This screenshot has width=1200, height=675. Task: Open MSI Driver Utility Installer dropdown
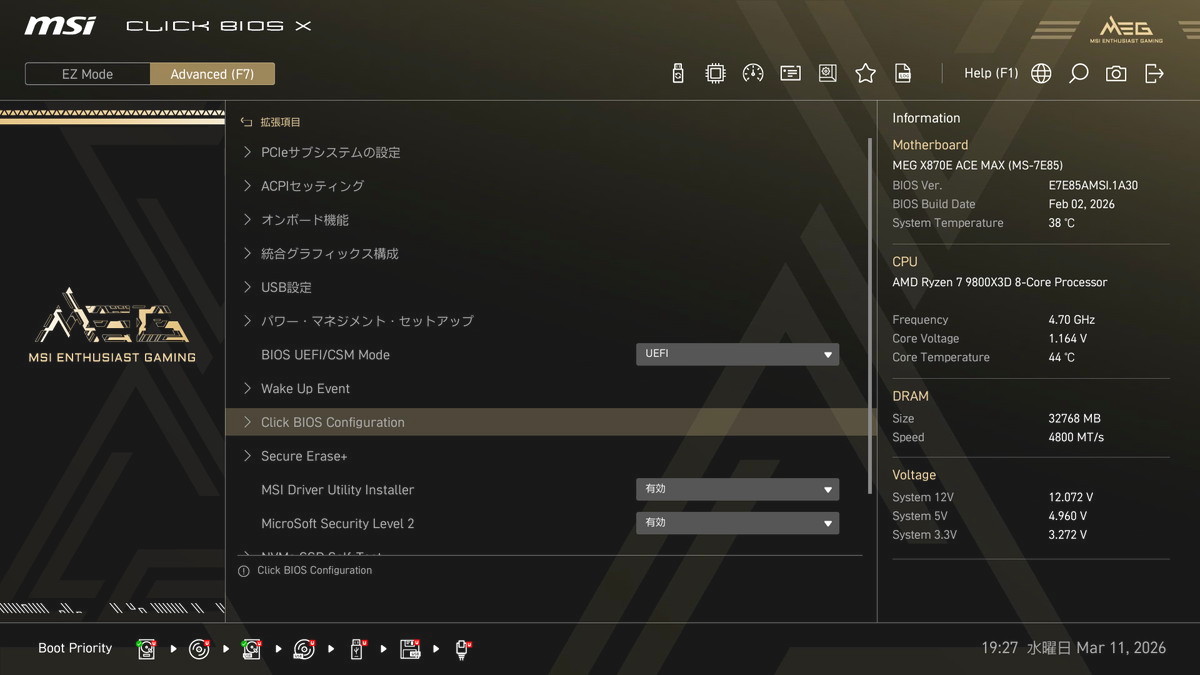[737, 489]
